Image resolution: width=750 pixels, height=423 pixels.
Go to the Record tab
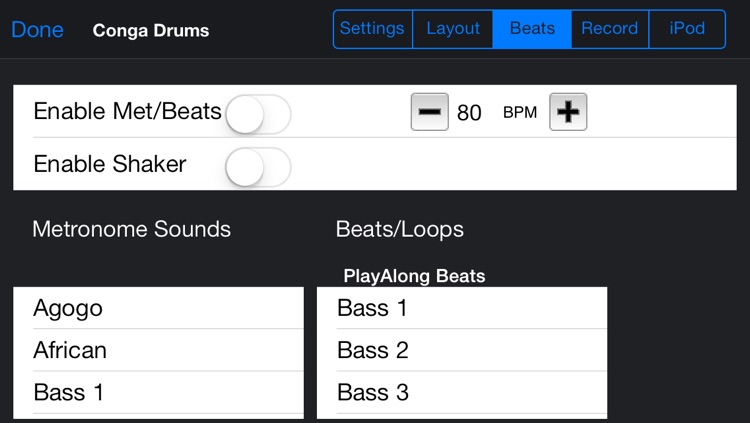coord(610,29)
